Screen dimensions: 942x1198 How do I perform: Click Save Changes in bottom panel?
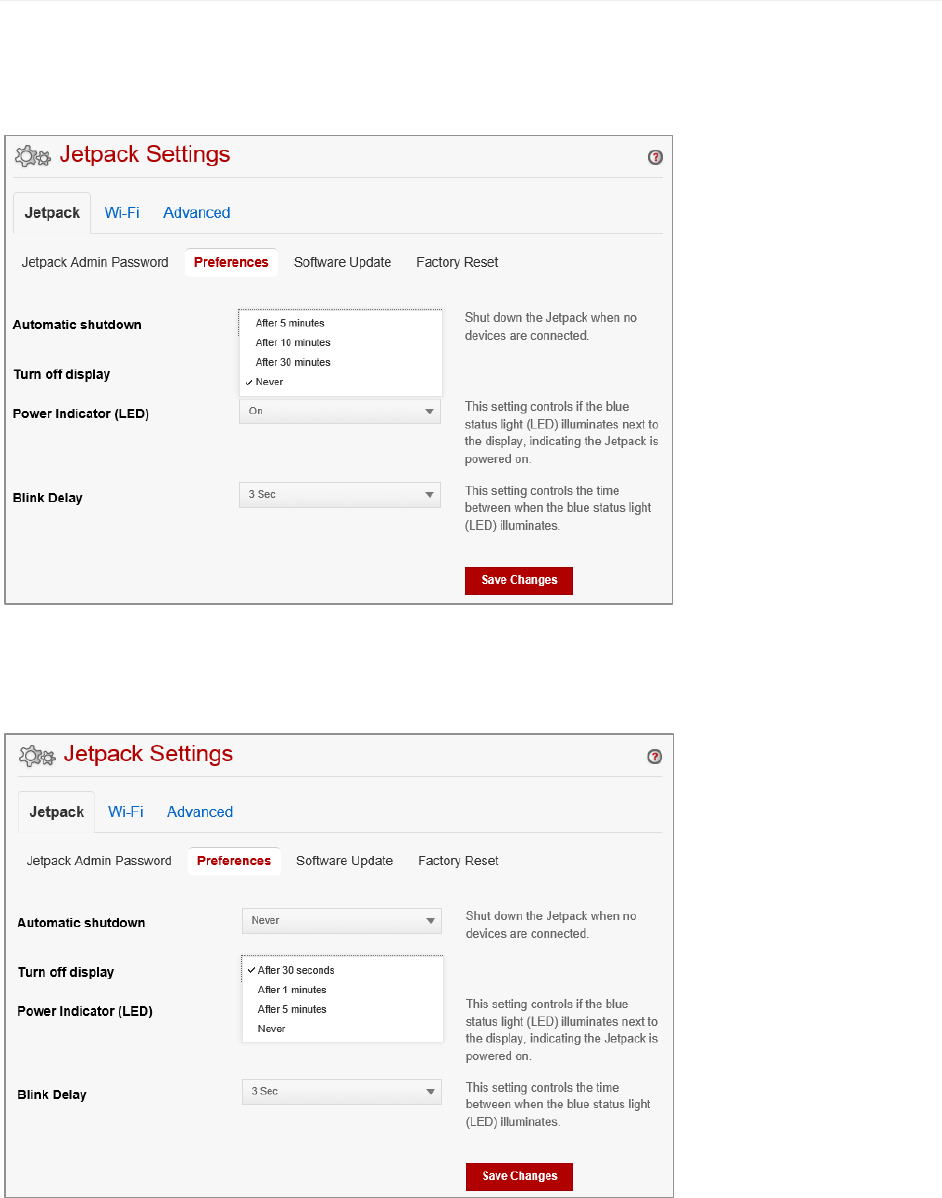click(x=520, y=1176)
